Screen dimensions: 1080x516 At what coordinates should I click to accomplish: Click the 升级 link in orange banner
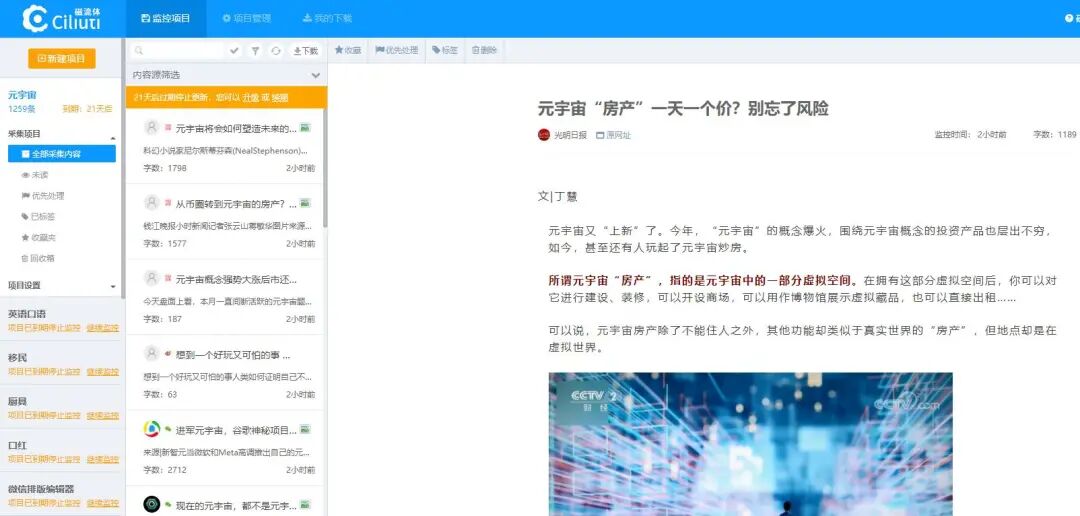pyautogui.click(x=251, y=98)
